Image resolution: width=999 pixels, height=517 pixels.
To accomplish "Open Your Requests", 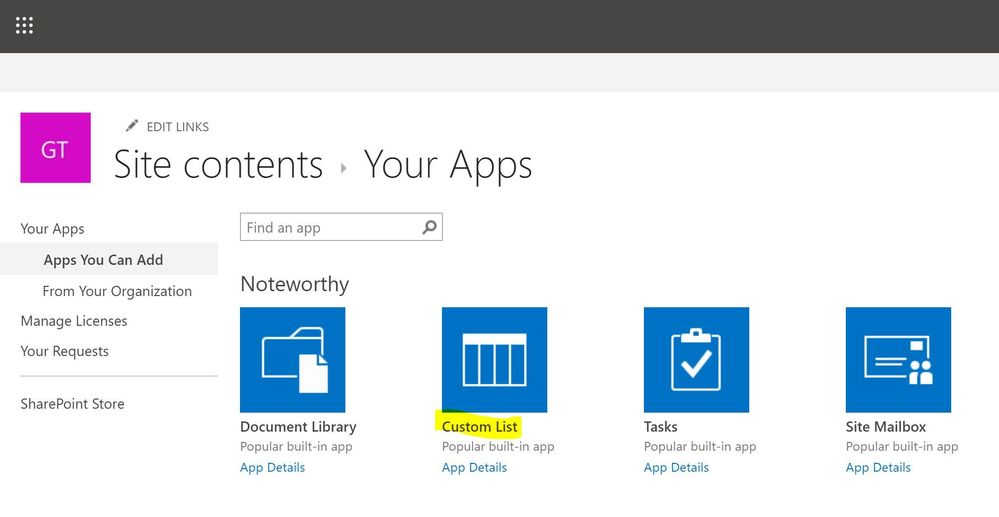I will click(64, 351).
